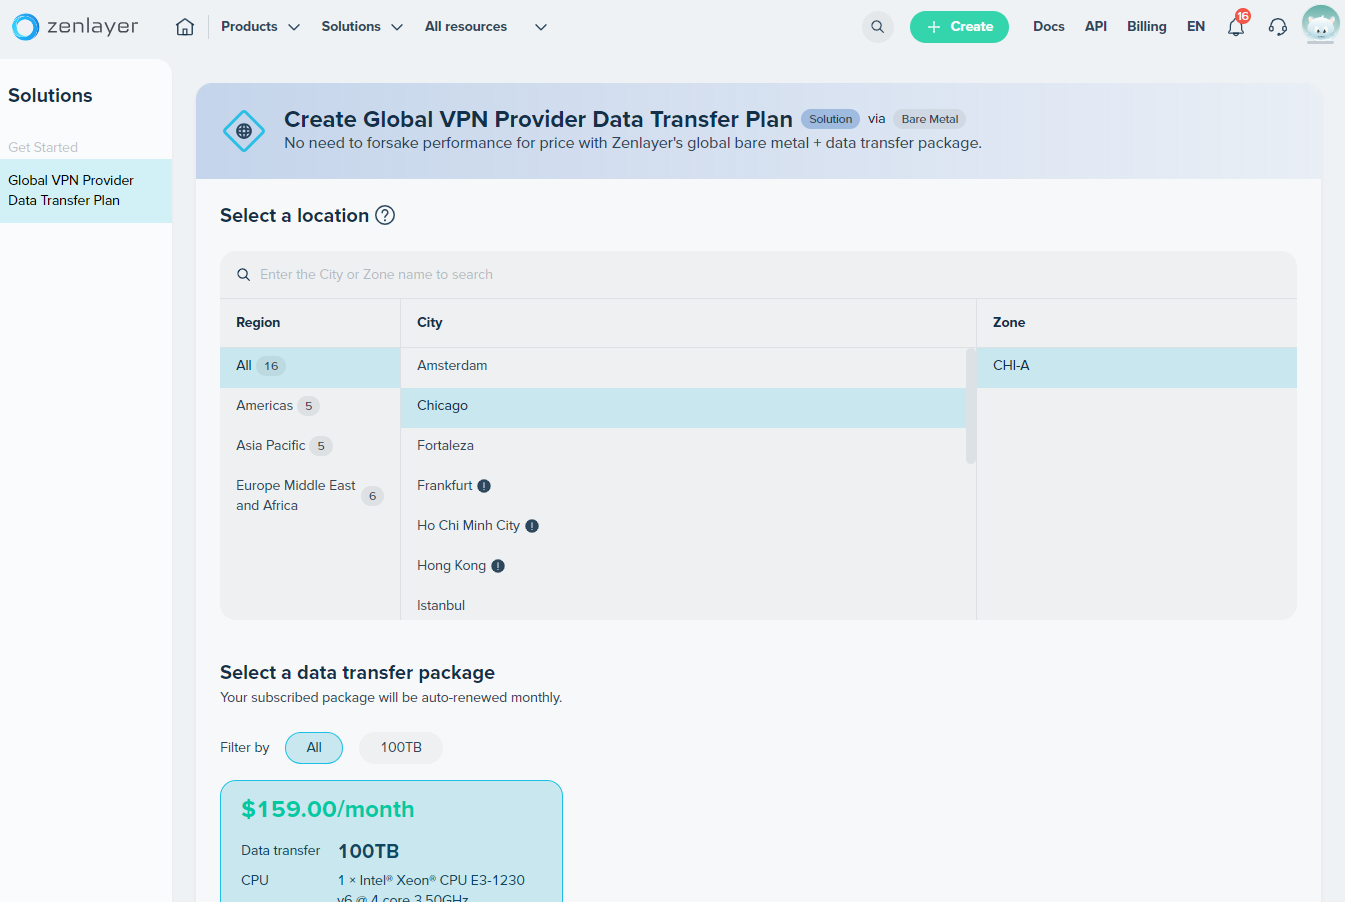Open the support headset icon
This screenshot has width=1345, height=902.
(x=1278, y=27)
